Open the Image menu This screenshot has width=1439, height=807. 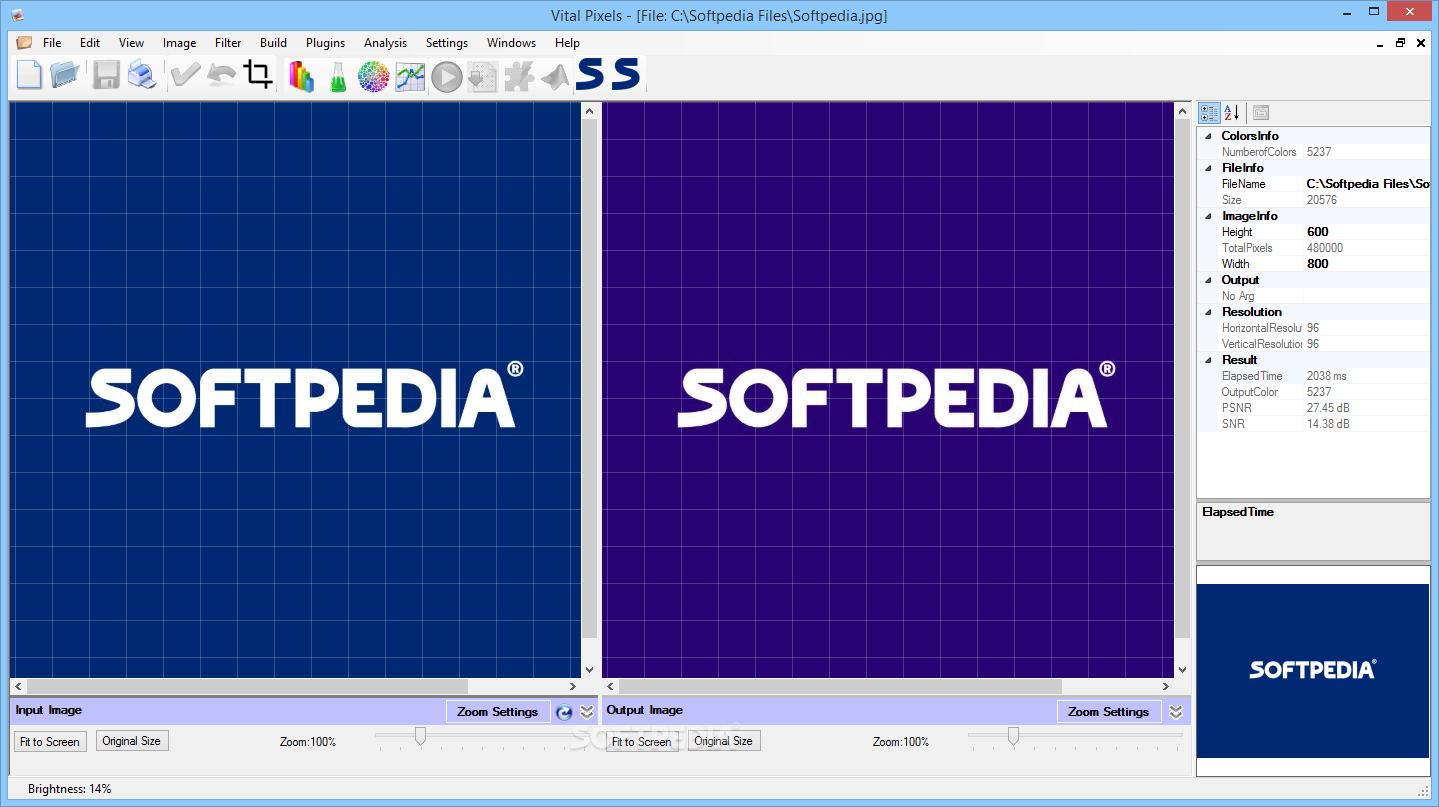[x=179, y=43]
